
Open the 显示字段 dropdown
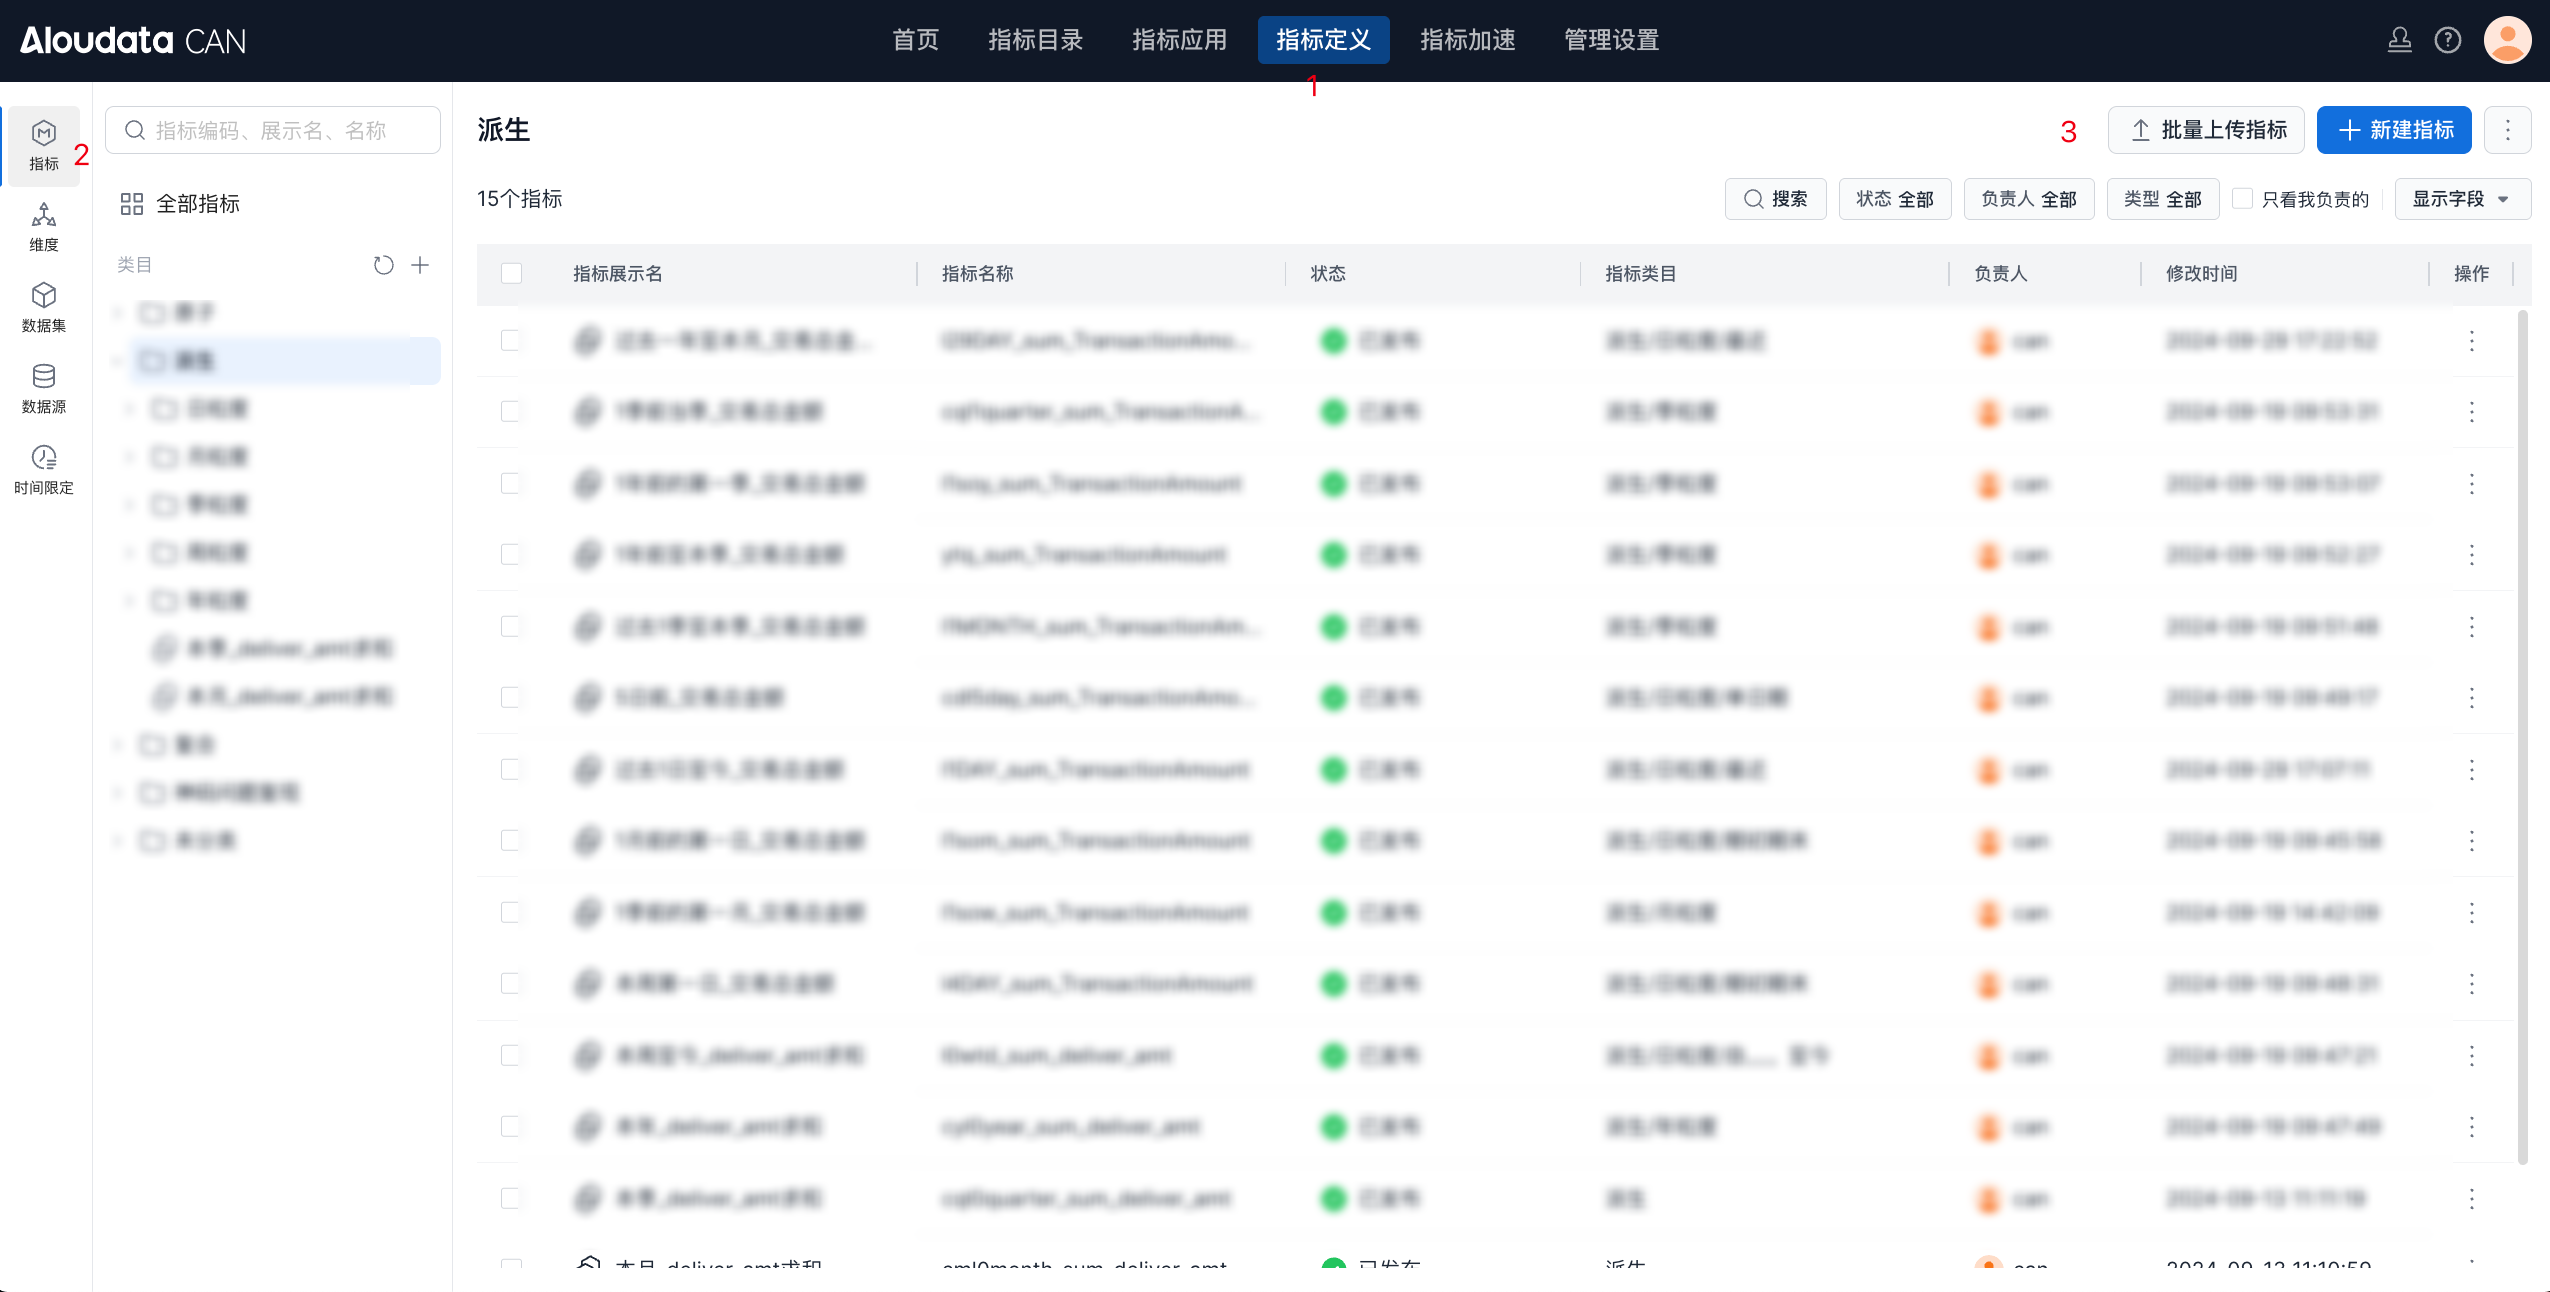tap(2461, 198)
